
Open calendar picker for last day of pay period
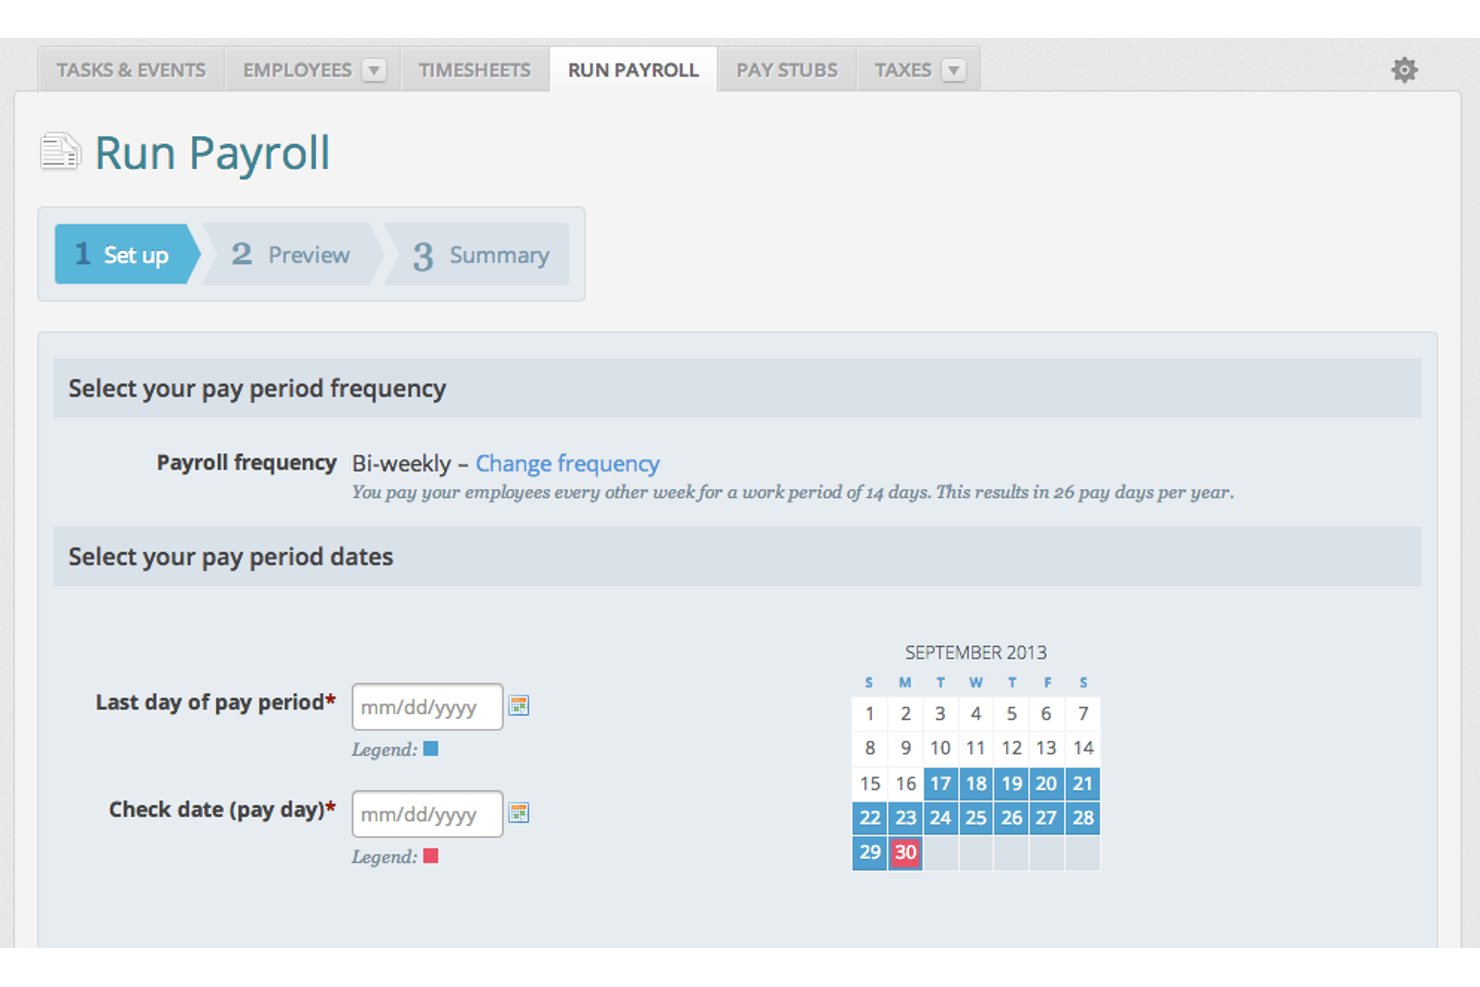point(519,706)
